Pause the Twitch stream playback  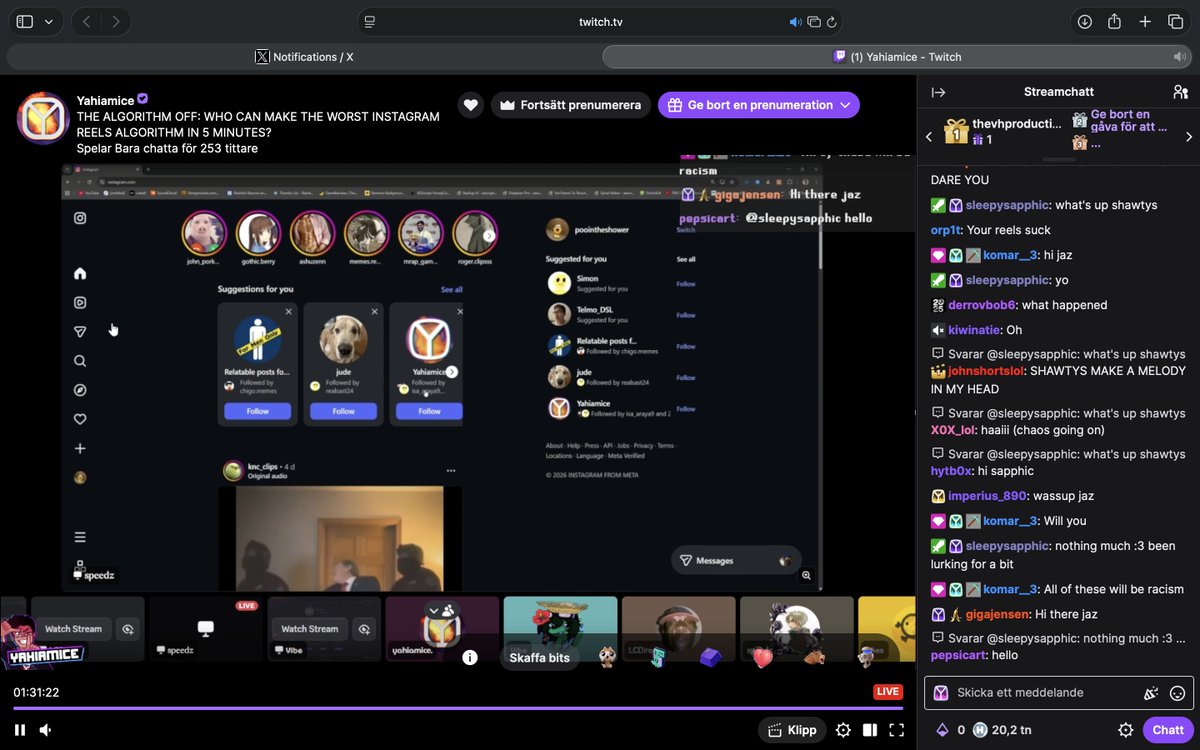tap(20, 730)
